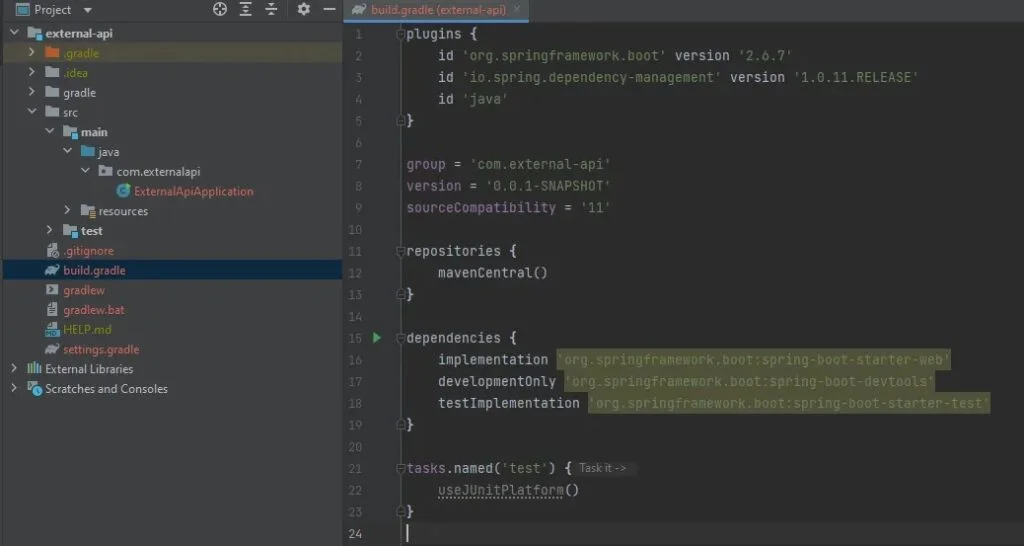The image size is (1024, 546).
Task: Collapse the src folder
Action: 31,112
